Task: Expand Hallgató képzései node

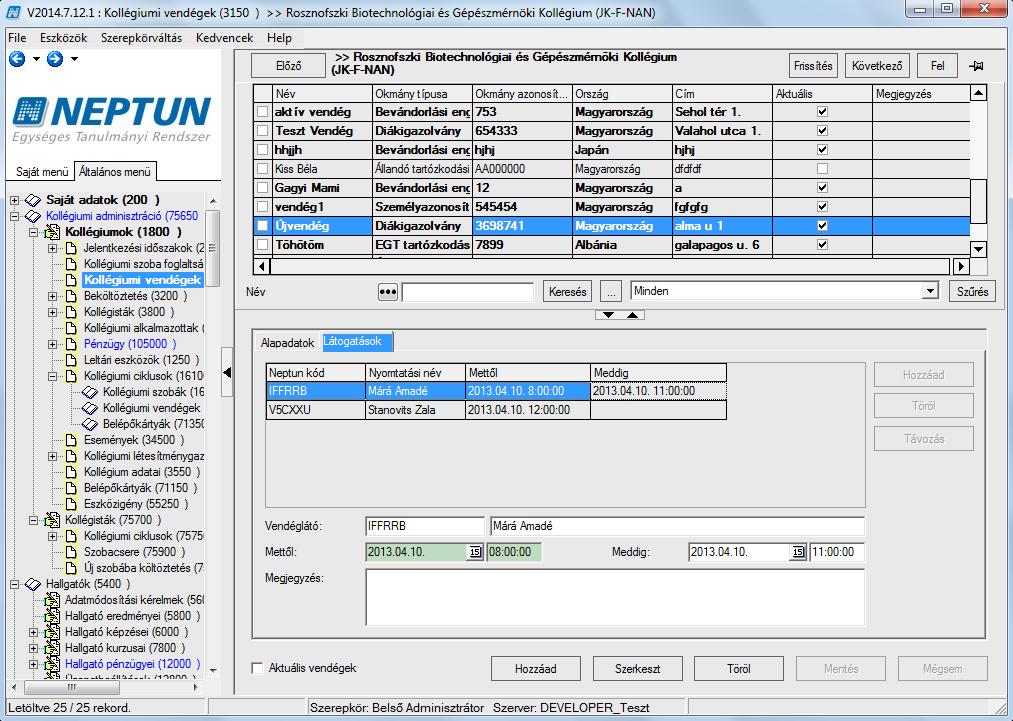Action: click(34, 632)
